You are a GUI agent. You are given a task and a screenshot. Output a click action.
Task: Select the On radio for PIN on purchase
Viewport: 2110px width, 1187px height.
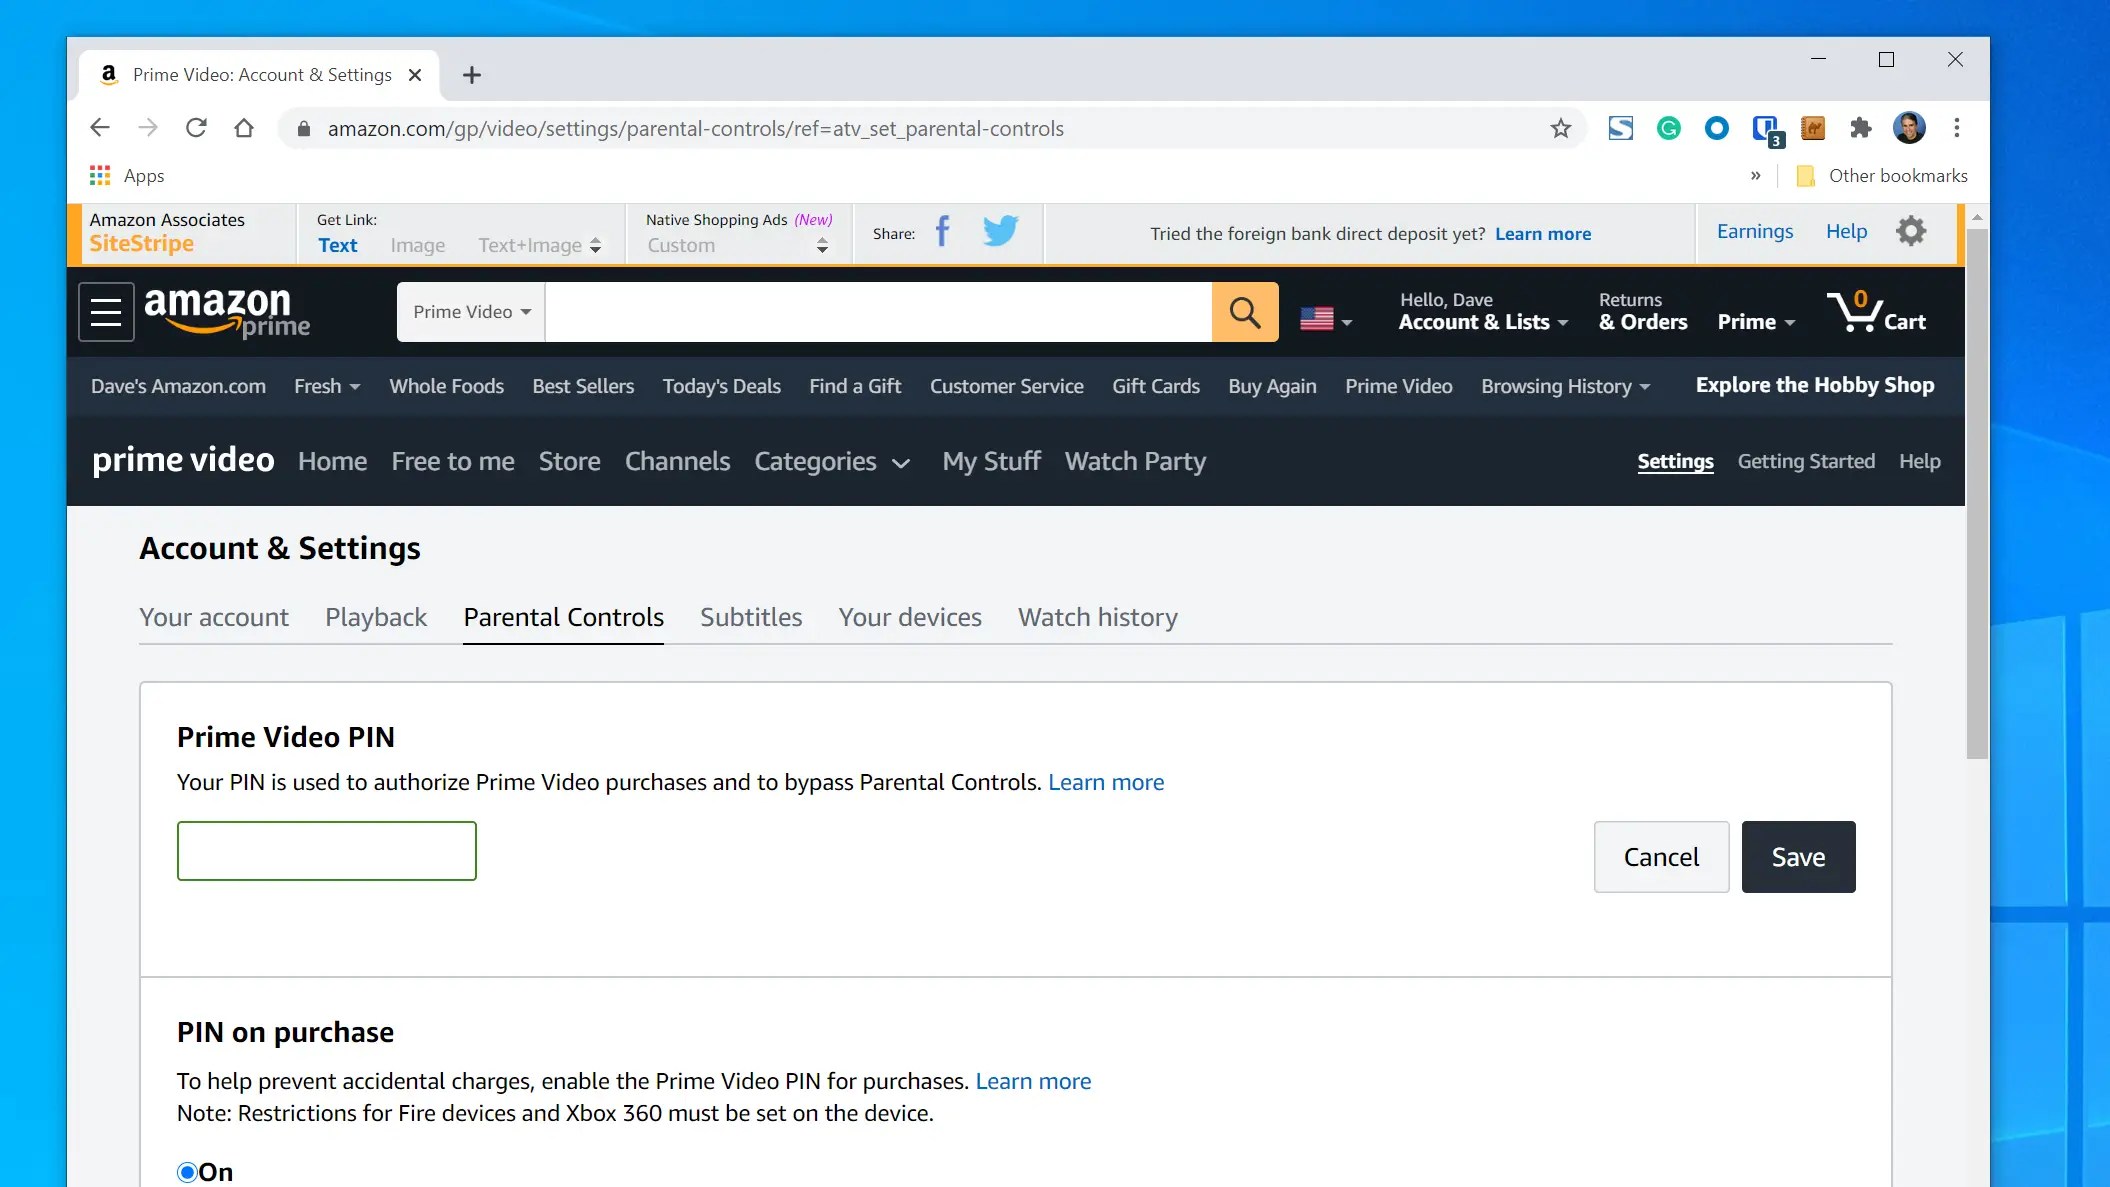pos(187,1172)
